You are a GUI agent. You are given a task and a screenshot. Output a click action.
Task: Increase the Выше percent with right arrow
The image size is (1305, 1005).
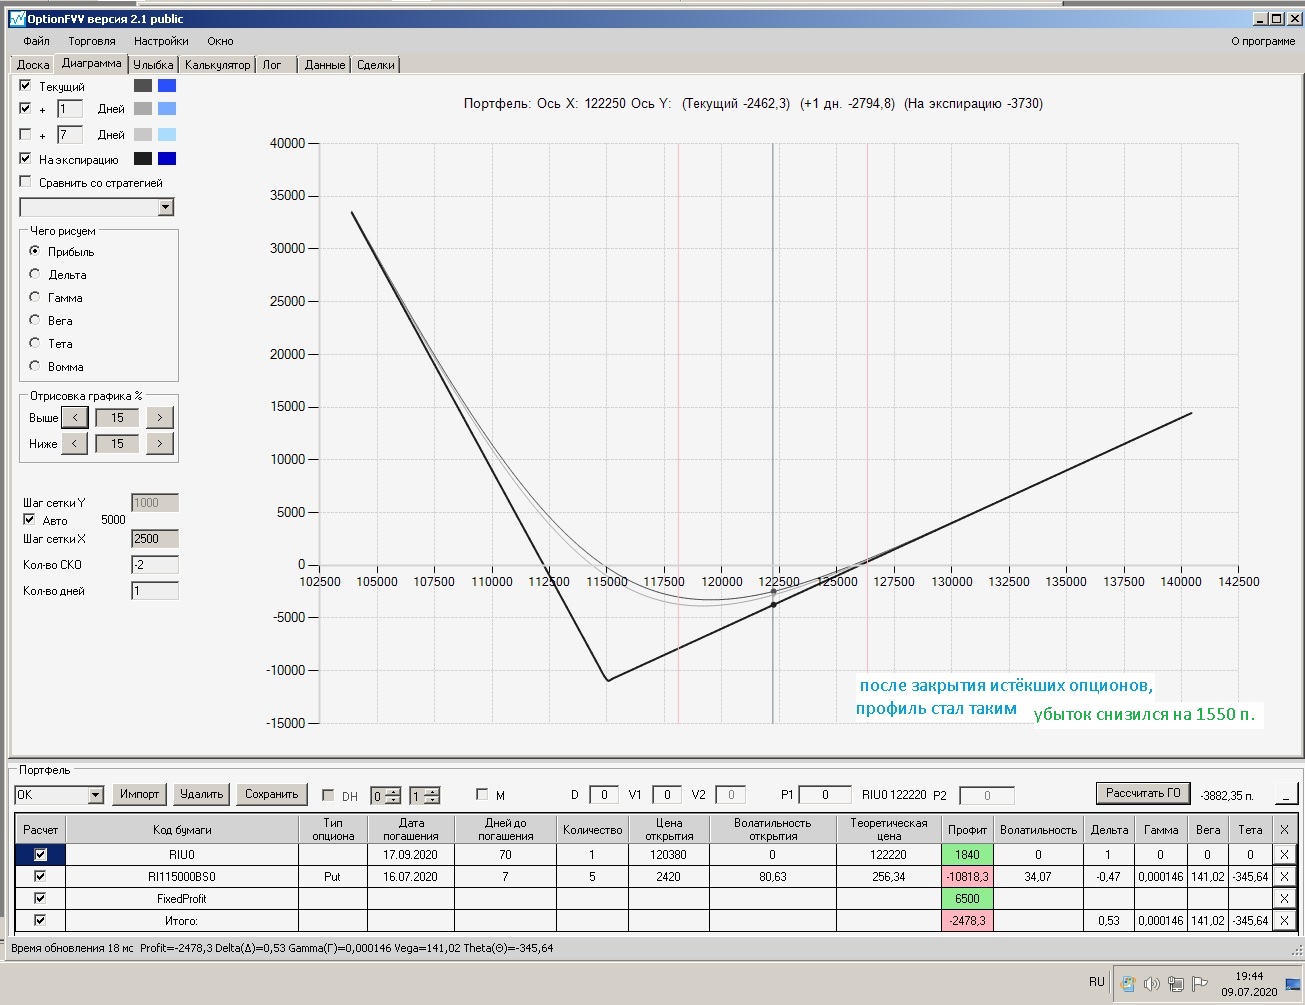(160, 418)
